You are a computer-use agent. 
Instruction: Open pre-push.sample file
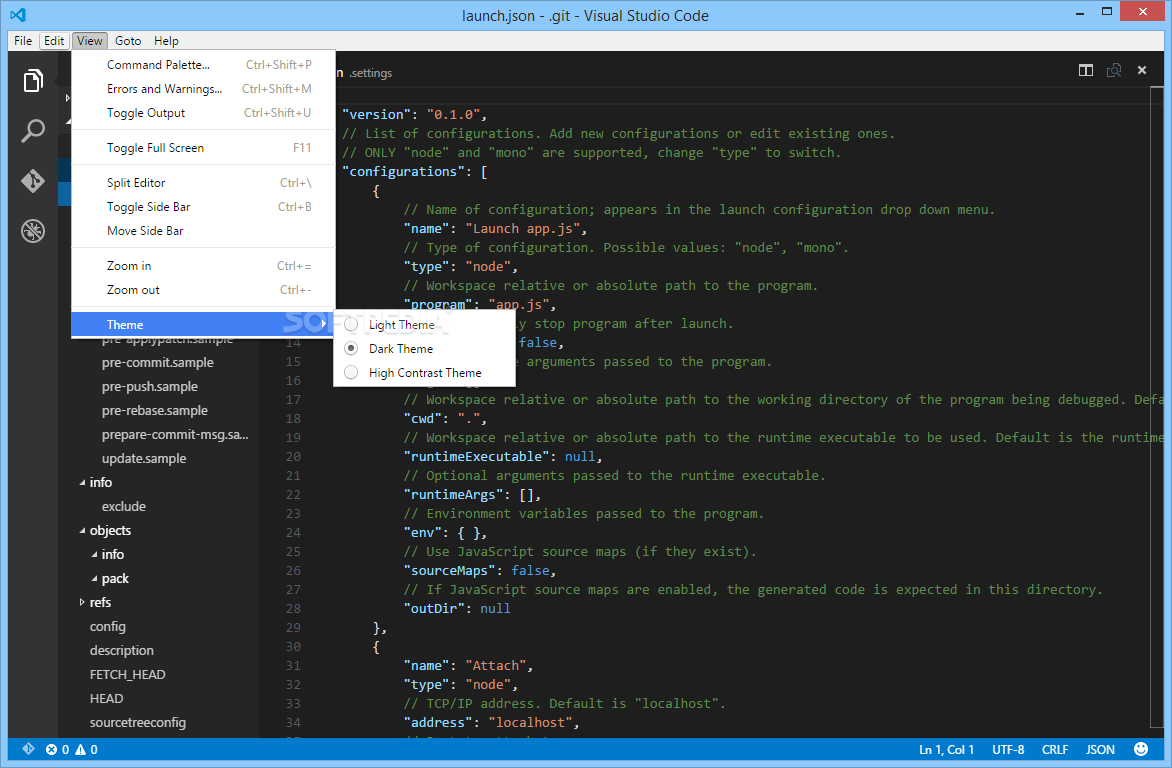(x=149, y=387)
